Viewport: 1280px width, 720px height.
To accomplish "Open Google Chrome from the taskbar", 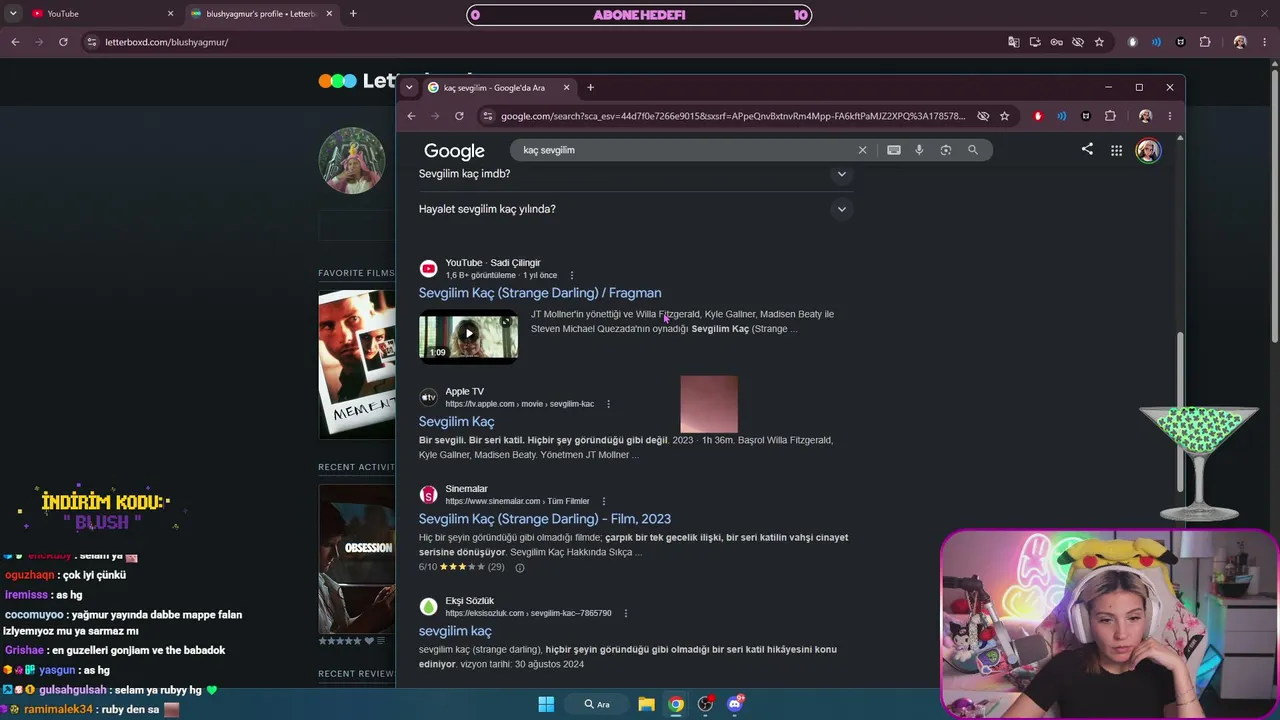I will tap(677, 704).
